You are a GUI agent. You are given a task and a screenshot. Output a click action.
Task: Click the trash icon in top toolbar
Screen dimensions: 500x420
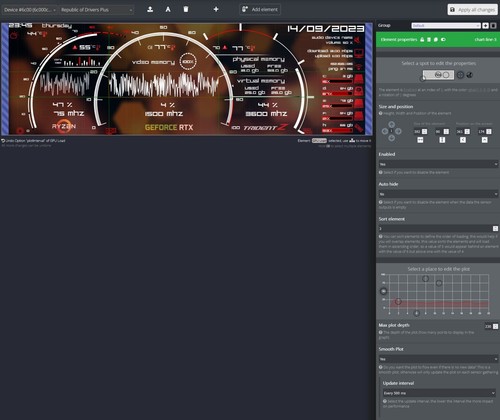[186, 9]
